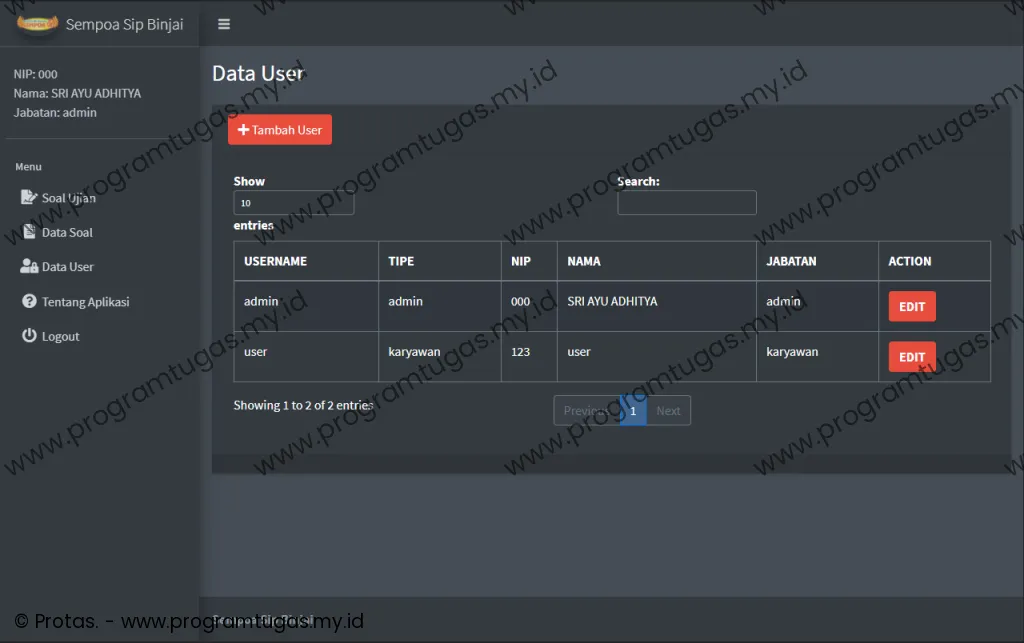1024x643 pixels.
Task: Click the Search input field
Action: coord(686,203)
